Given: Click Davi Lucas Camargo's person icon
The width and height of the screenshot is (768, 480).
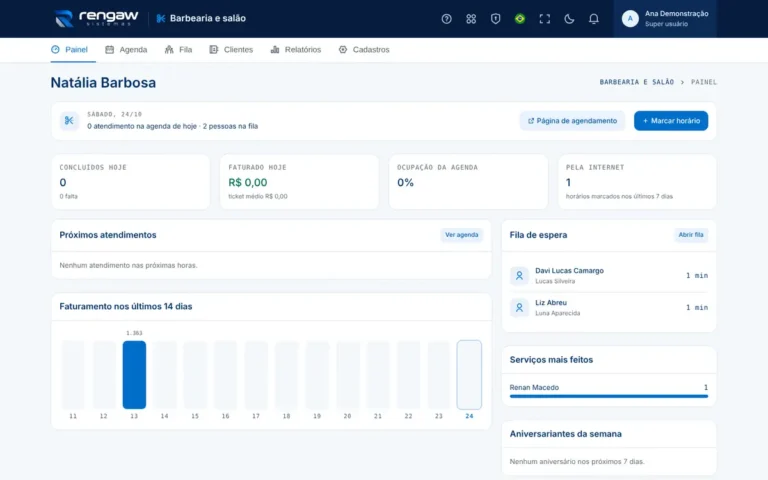Looking at the screenshot, I should (x=519, y=276).
